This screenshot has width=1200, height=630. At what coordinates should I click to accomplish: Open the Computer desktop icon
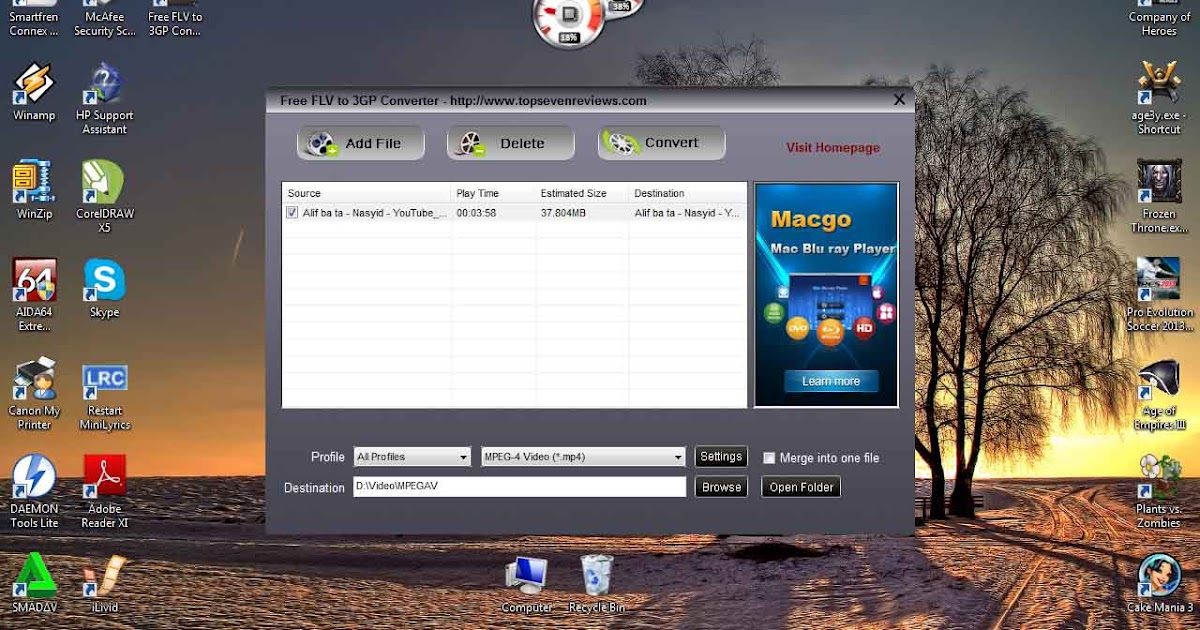pyautogui.click(x=526, y=583)
